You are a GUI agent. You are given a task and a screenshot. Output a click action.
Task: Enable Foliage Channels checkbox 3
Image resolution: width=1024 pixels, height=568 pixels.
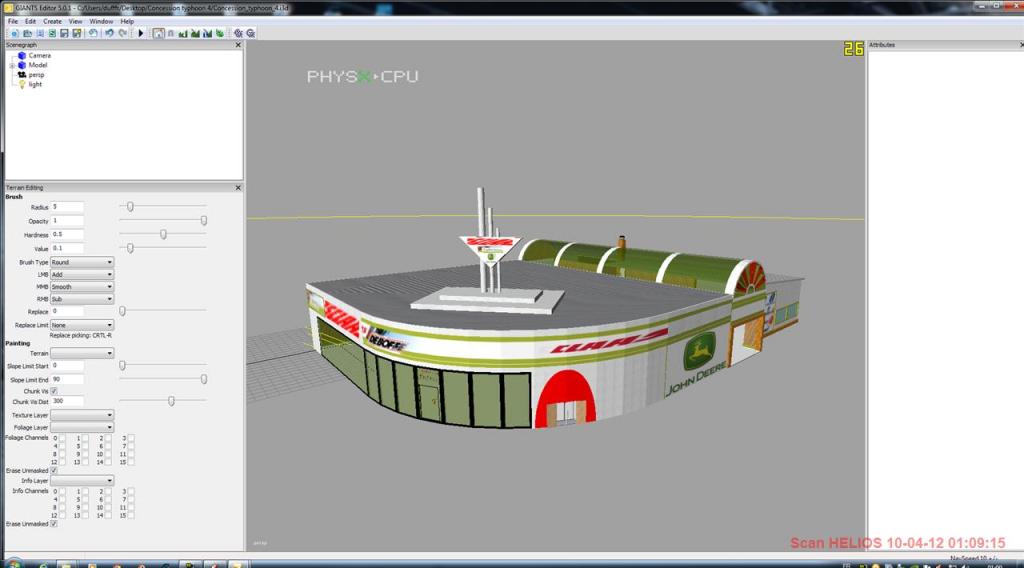tap(131, 438)
